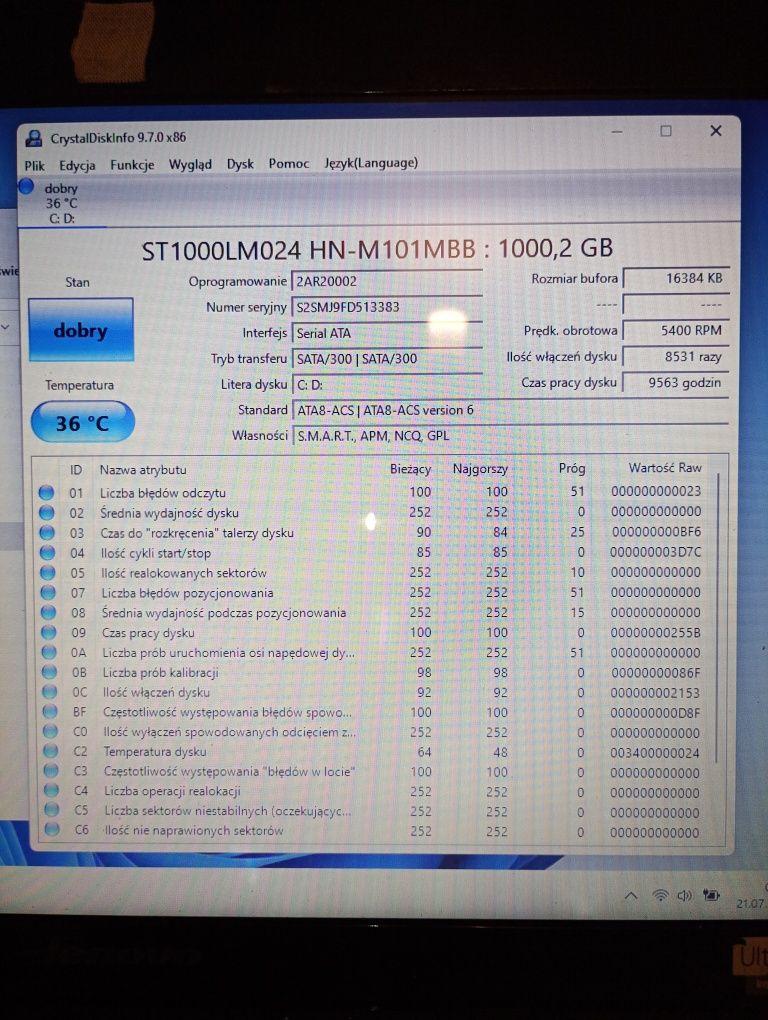Click the S.M.A.R.T., APM, NCQ, GPL features field
Viewport: 768px width, 1020px height.
tap(510, 435)
